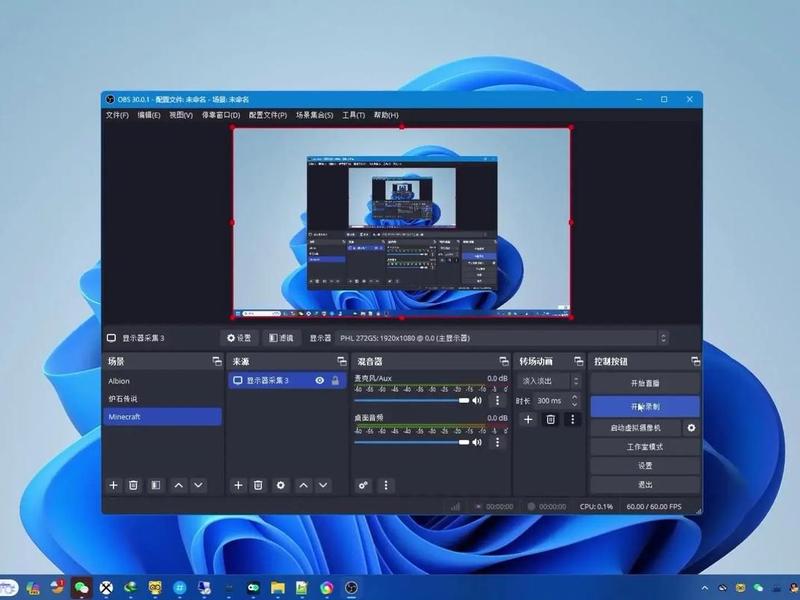
Task: Click the 开始直播 start streaming button
Action: [645, 383]
